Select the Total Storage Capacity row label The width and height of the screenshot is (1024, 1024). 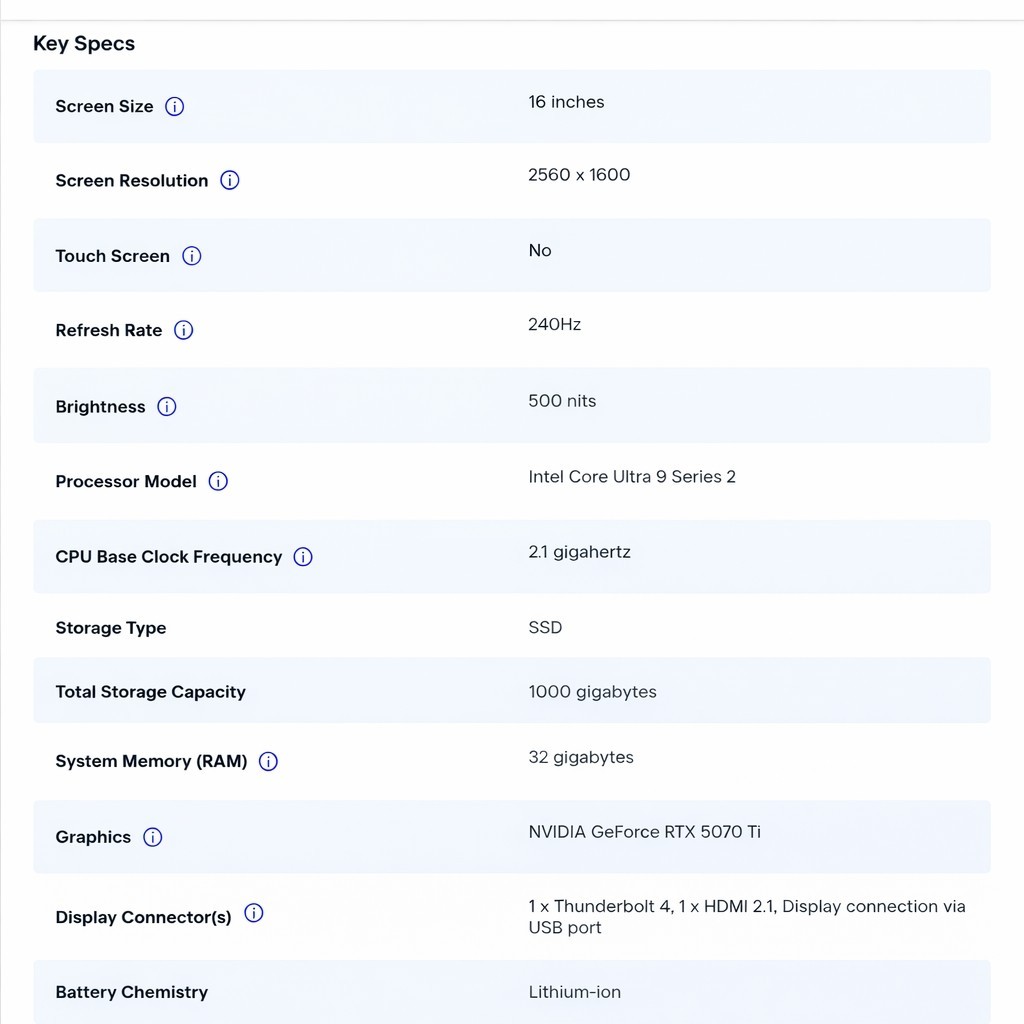pos(150,692)
